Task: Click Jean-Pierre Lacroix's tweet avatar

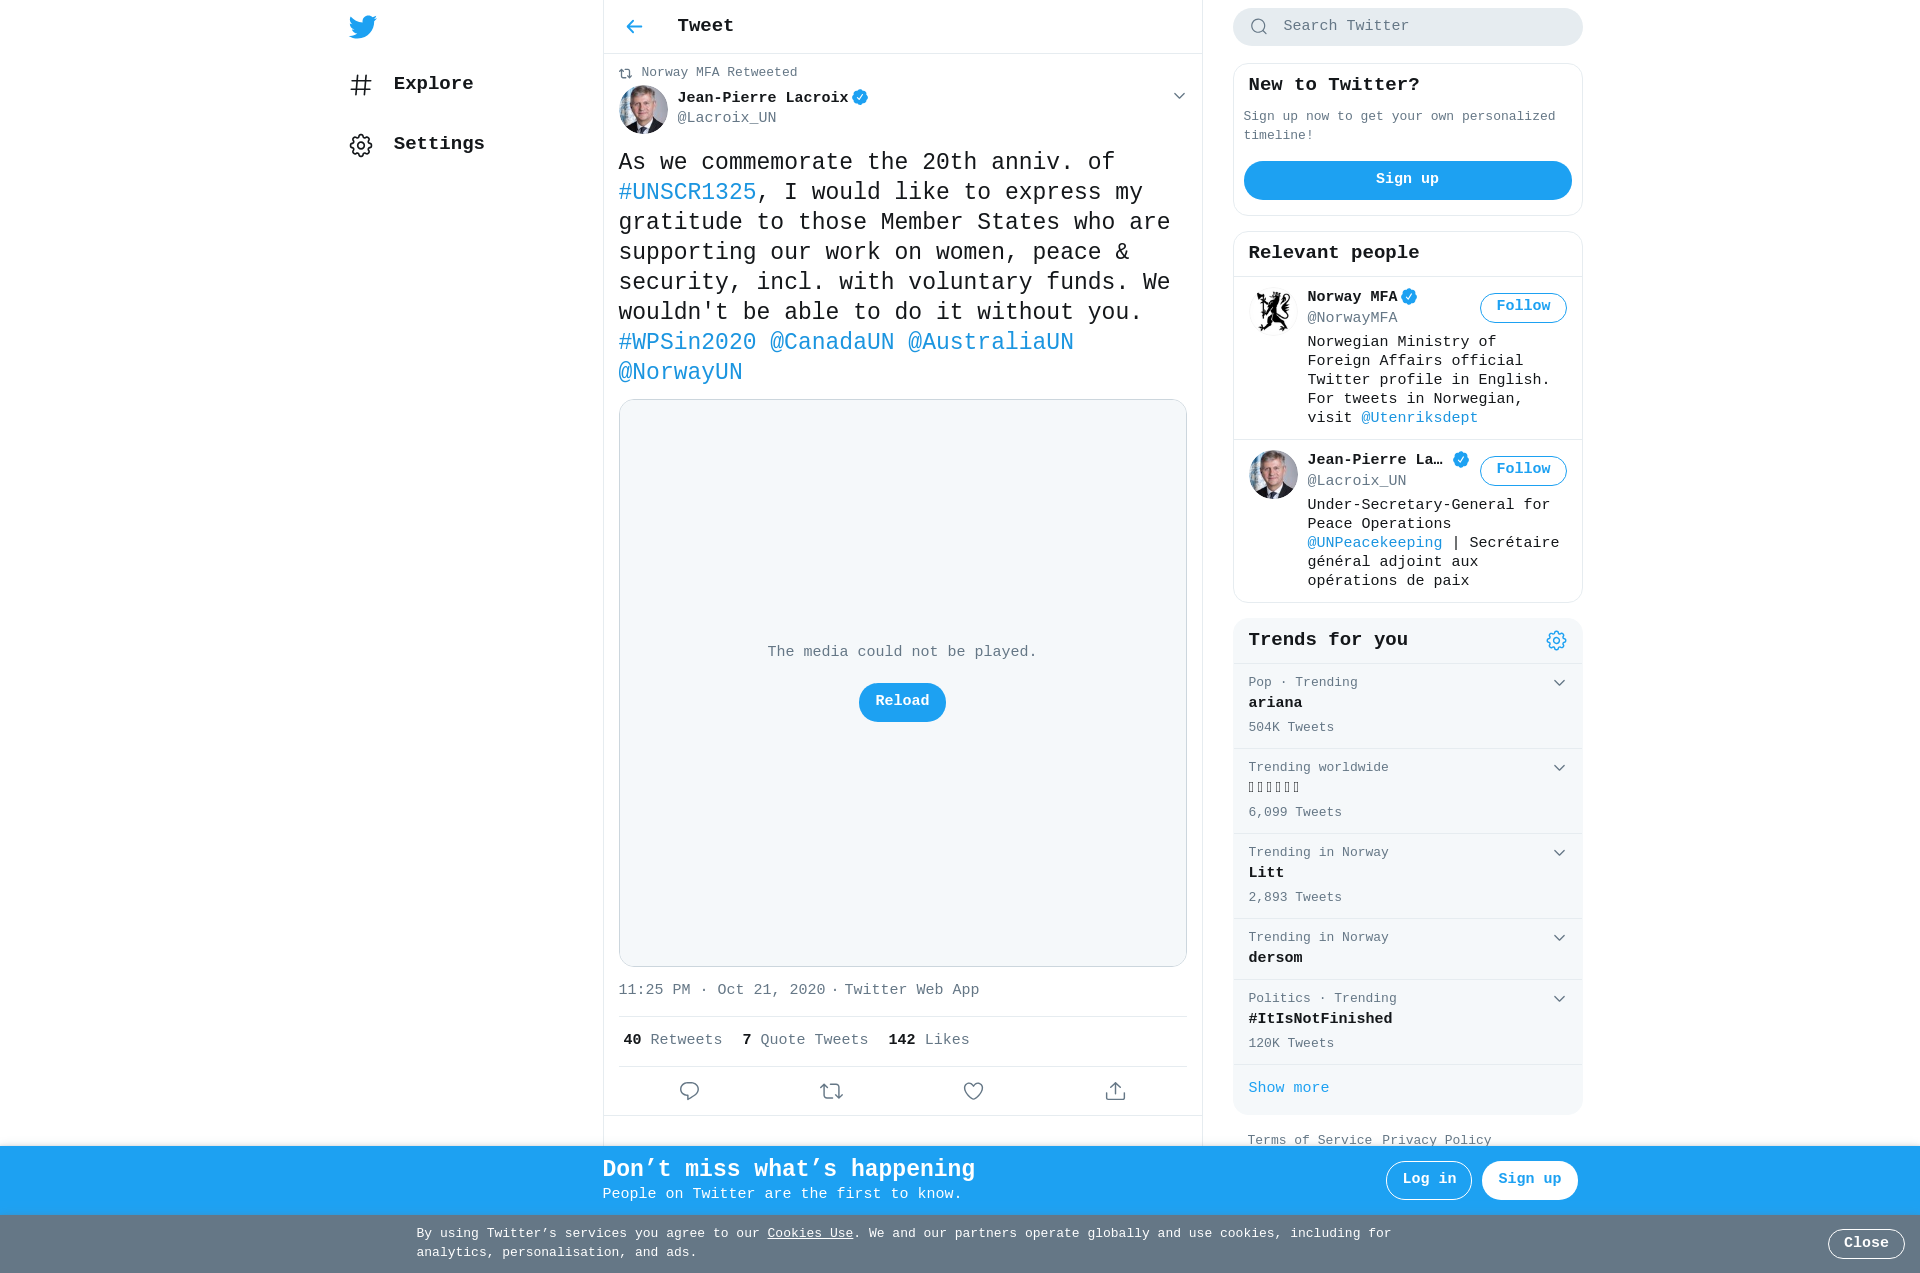Action: pyautogui.click(x=643, y=109)
